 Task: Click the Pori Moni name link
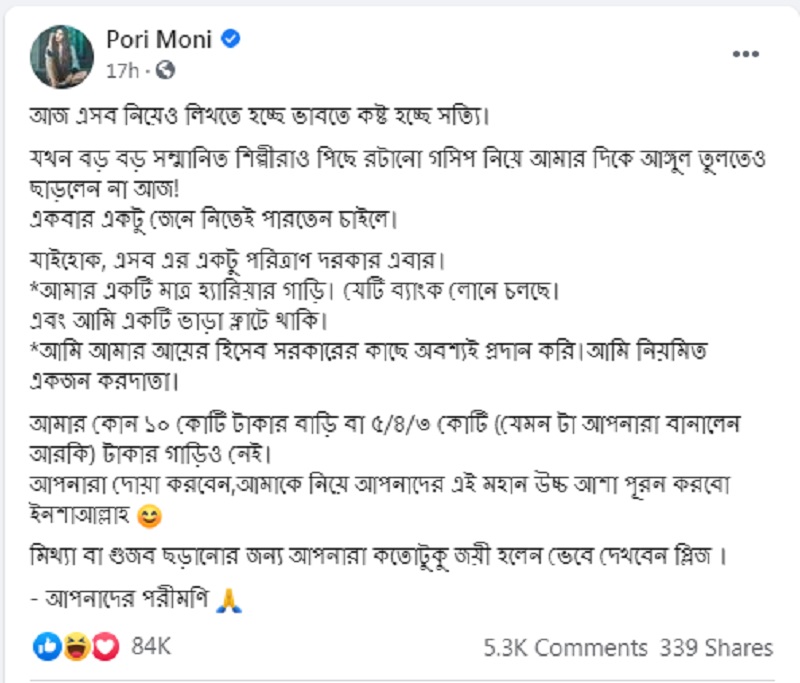pos(159,39)
